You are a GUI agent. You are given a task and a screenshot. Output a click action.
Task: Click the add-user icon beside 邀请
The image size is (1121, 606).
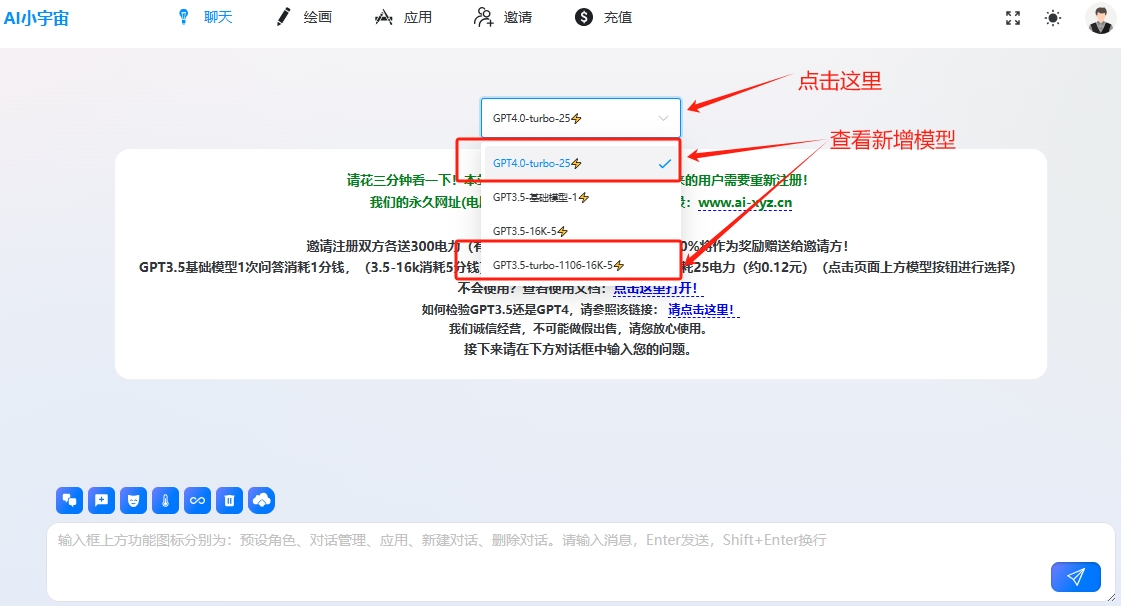tap(484, 17)
